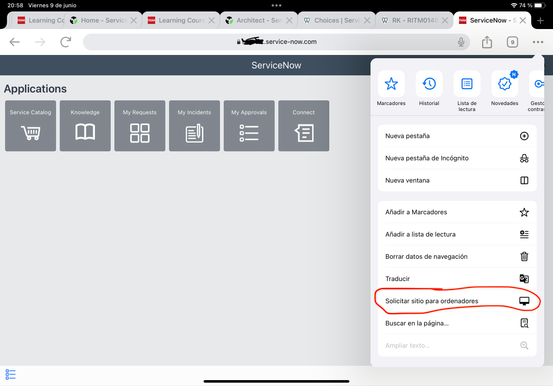Screen dimensions: 553x386
Task: Tap the list icon in bottom toolbar
Action: (x=10, y=374)
